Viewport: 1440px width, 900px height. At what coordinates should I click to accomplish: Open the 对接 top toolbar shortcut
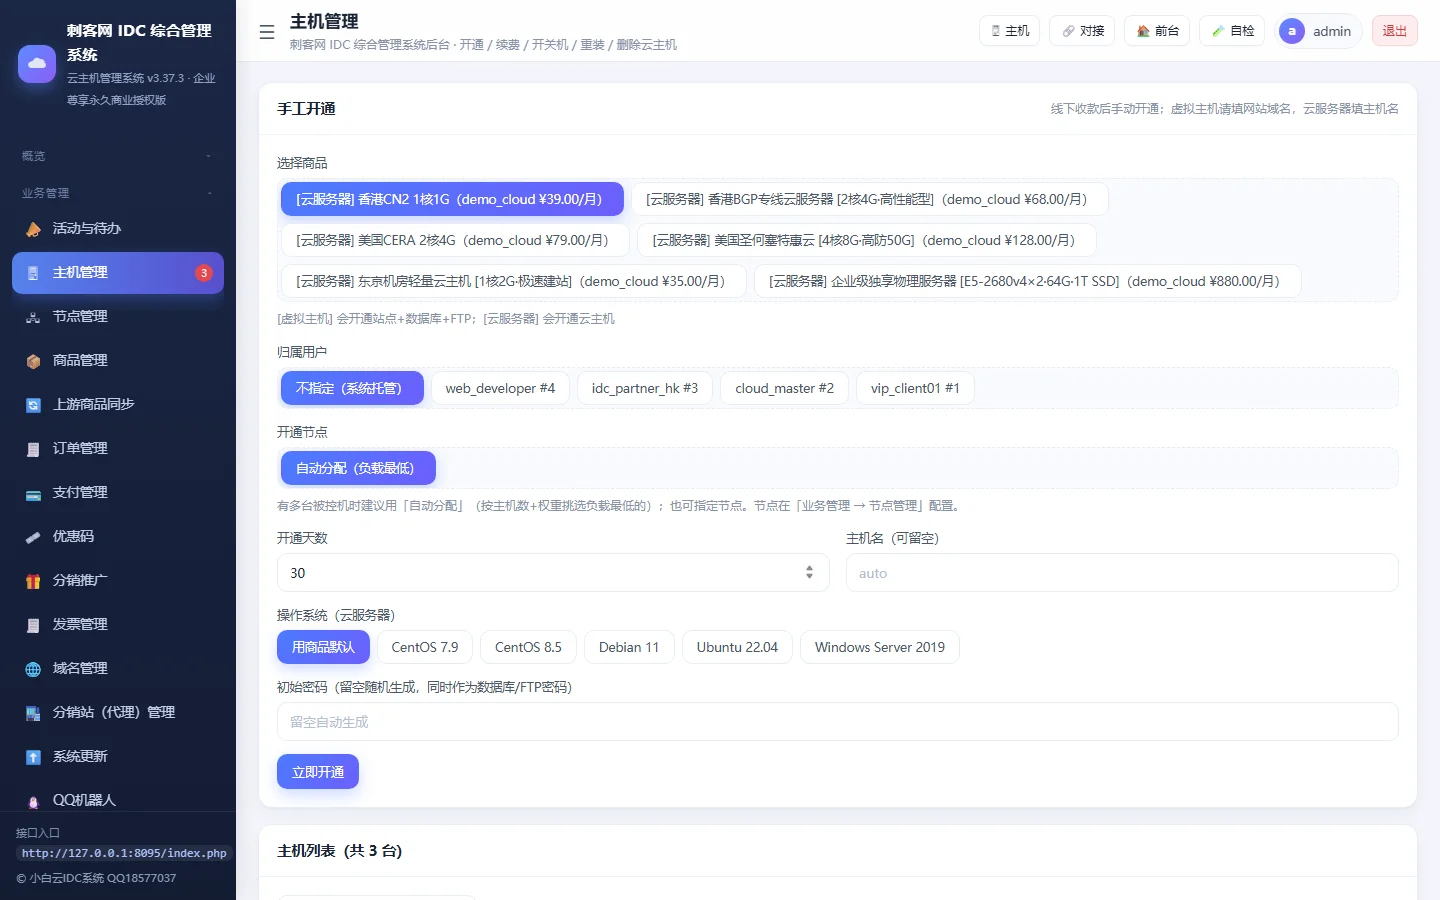pos(1083,31)
